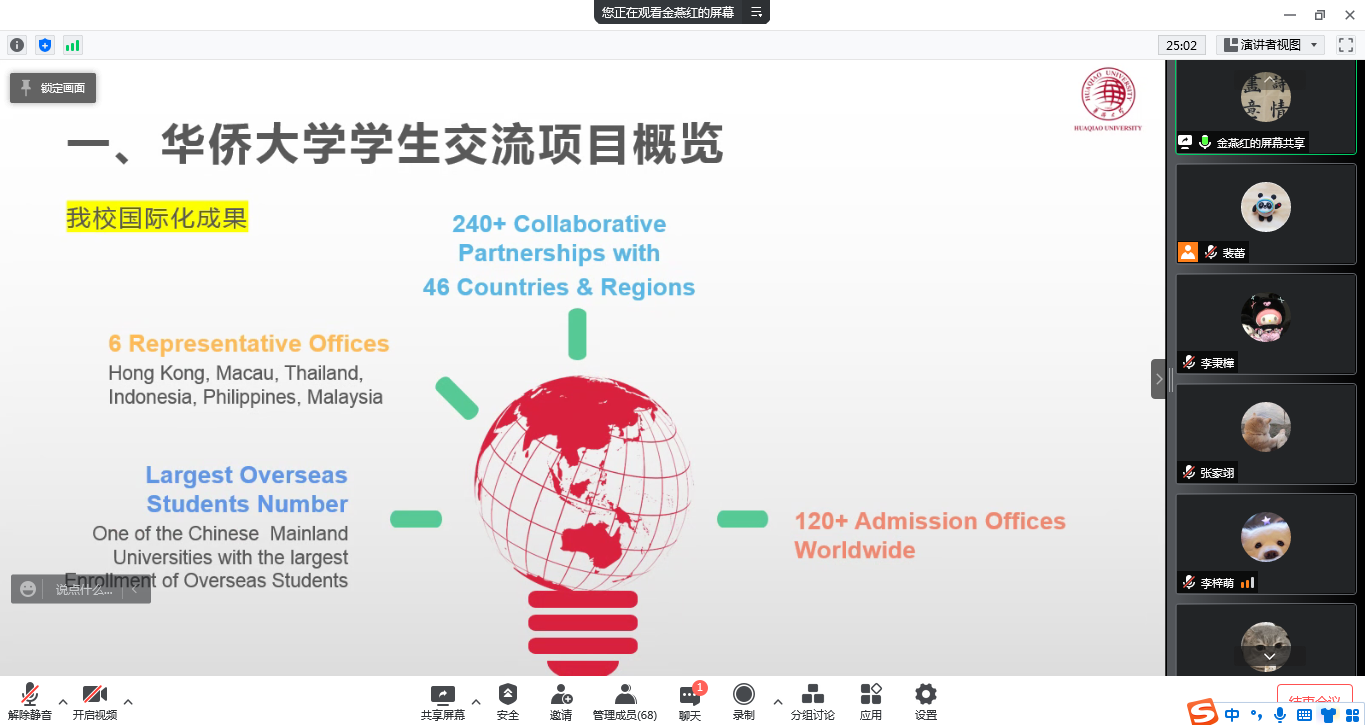Toggle the 锁定画面 pin button
This screenshot has width=1365, height=725.
[x=53, y=88]
